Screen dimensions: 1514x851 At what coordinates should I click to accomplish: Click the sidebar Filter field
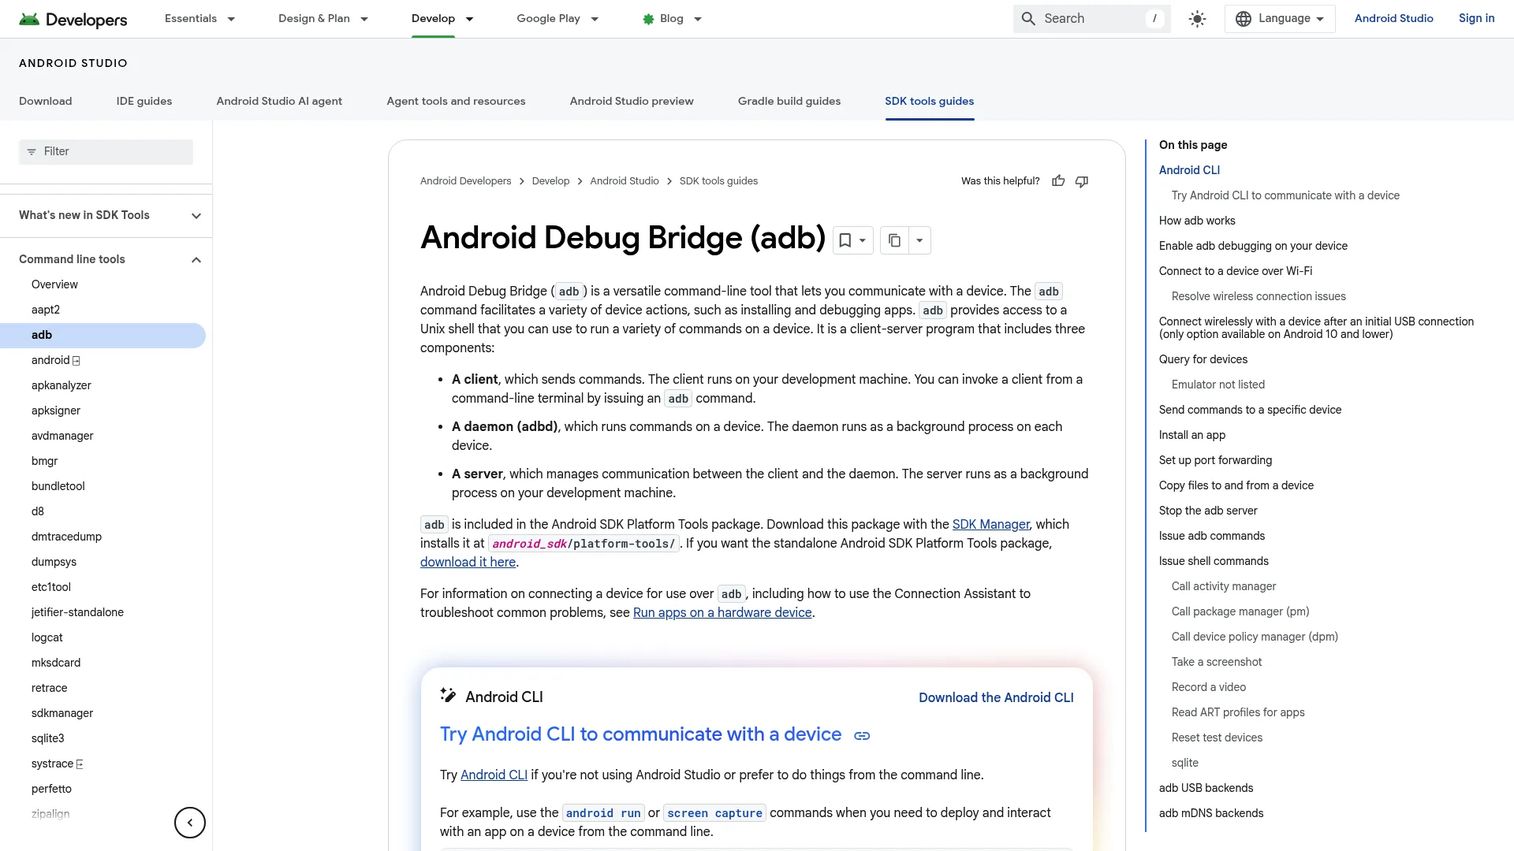point(106,152)
